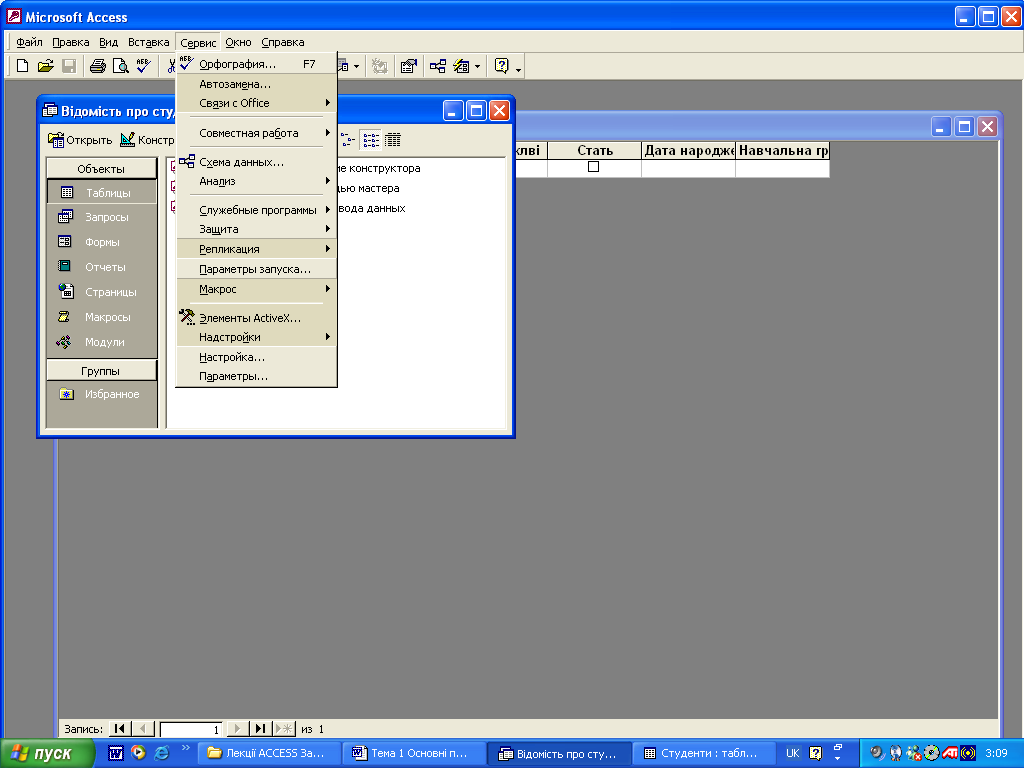Viewport: 1024px width, 768px height.
Task: Switch database window to list view
Action: [x=371, y=140]
